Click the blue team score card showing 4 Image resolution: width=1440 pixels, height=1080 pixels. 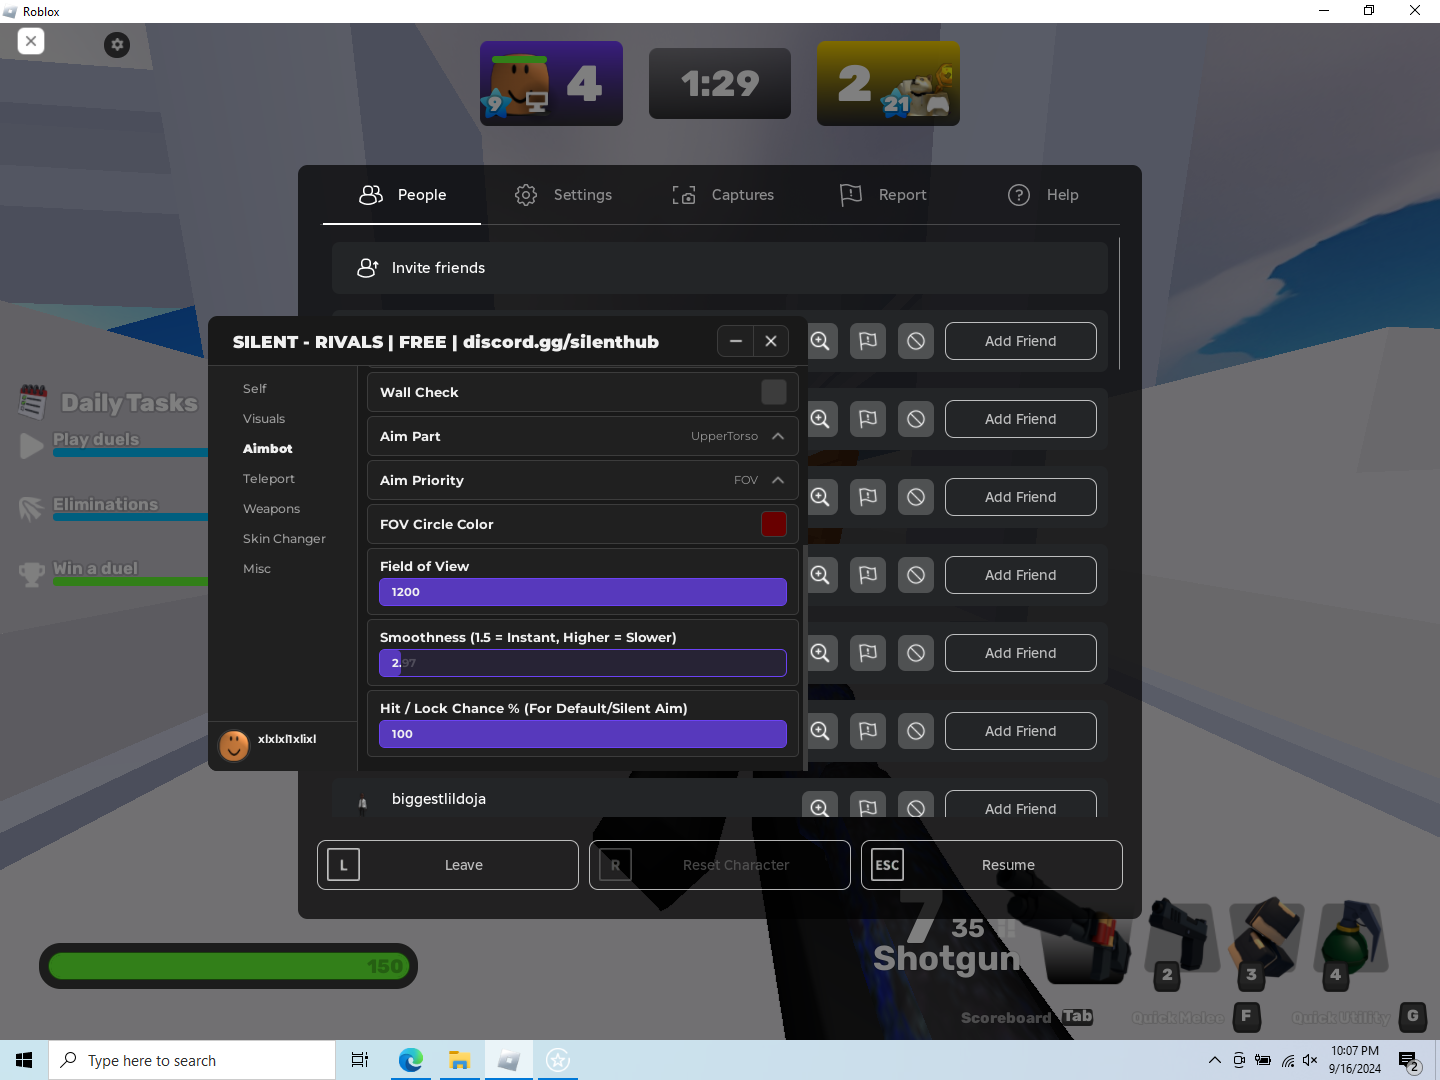551,83
